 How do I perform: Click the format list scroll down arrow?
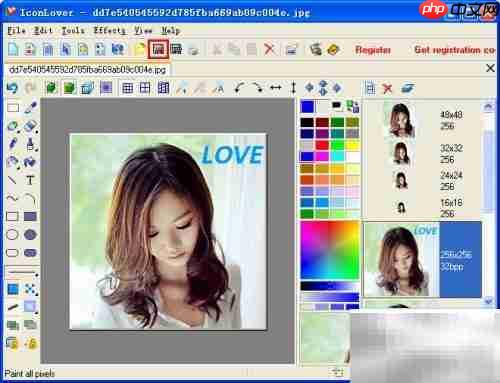488,301
